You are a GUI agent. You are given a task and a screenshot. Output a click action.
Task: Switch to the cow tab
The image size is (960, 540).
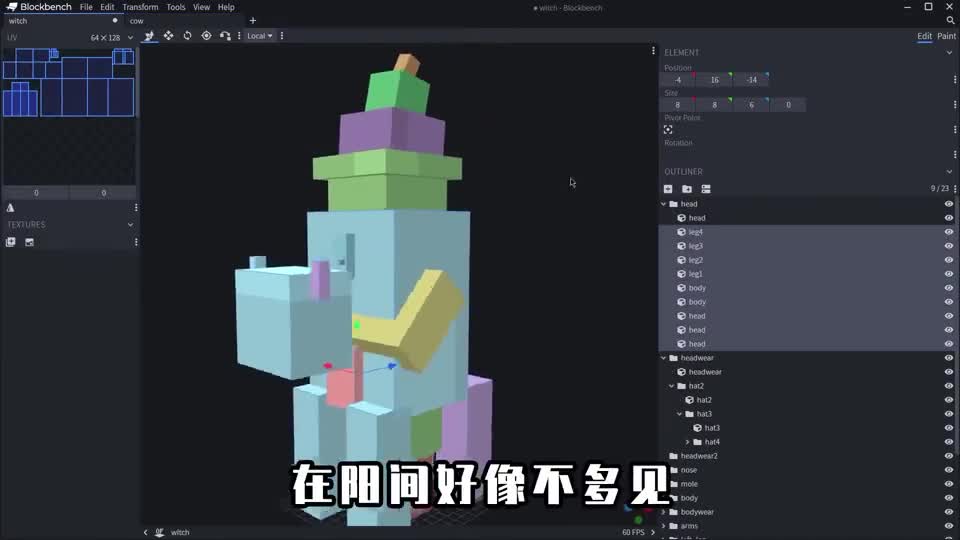[x=137, y=21]
